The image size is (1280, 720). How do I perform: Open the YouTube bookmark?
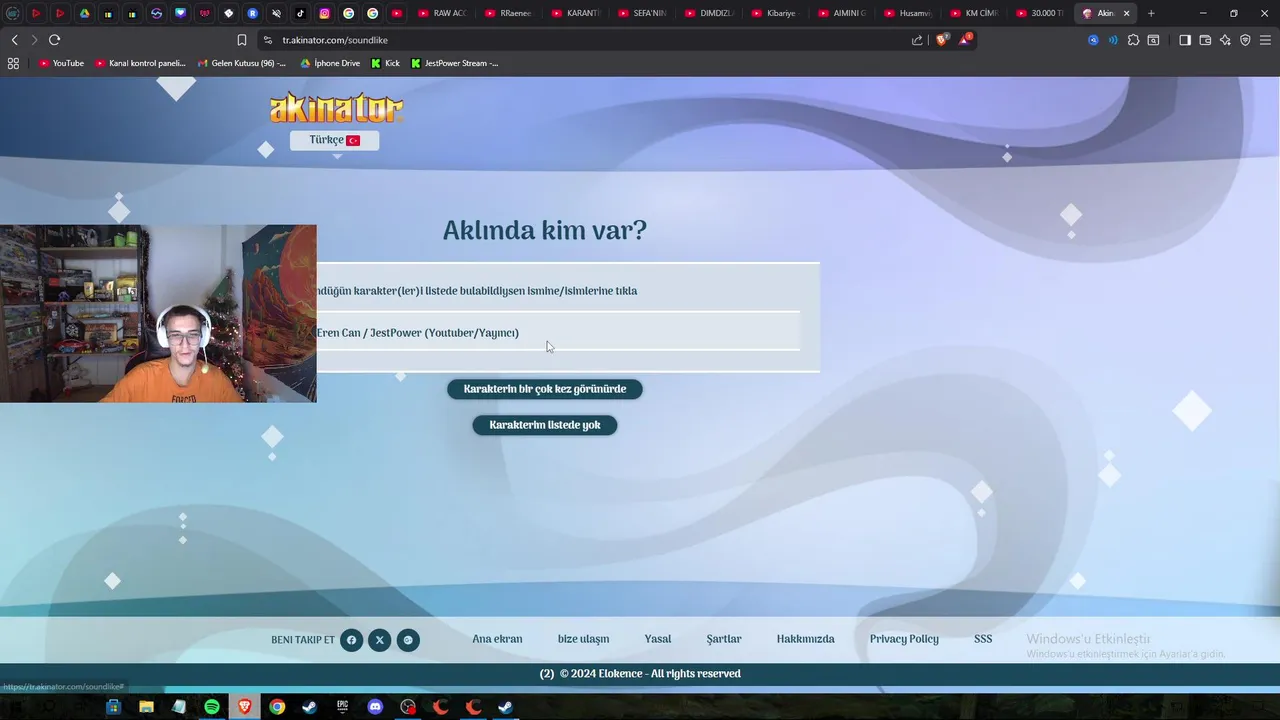[x=62, y=63]
